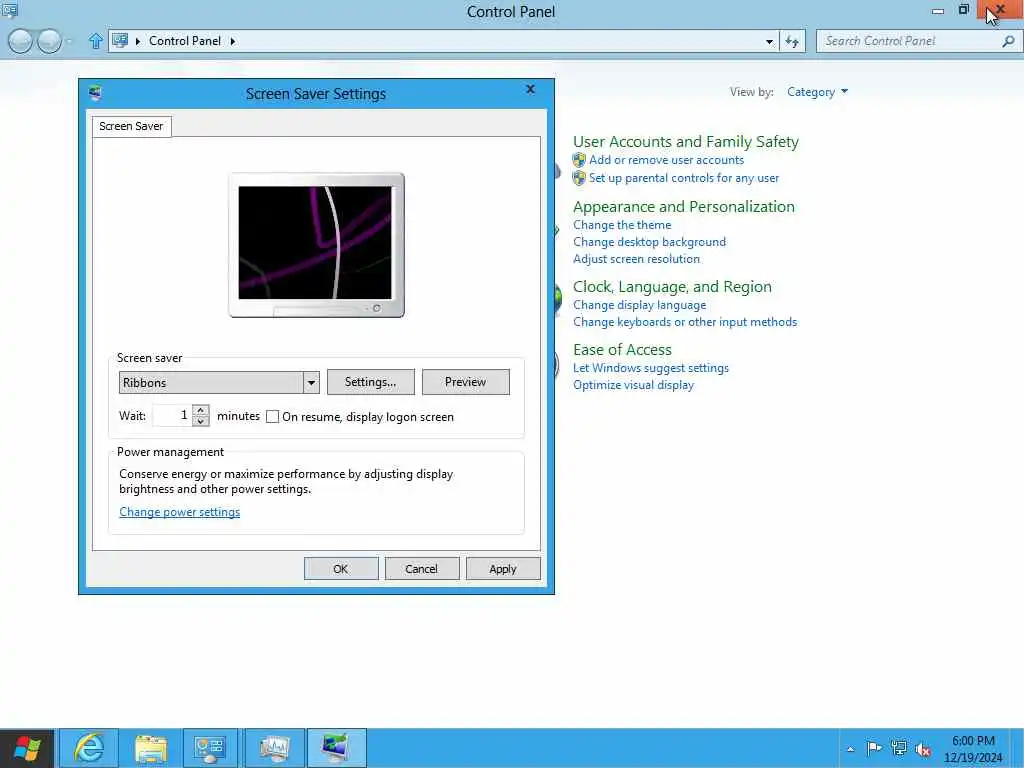Viewport: 1024px width, 768px height.
Task: Decrease wait minutes with down arrow
Action: click(201, 421)
